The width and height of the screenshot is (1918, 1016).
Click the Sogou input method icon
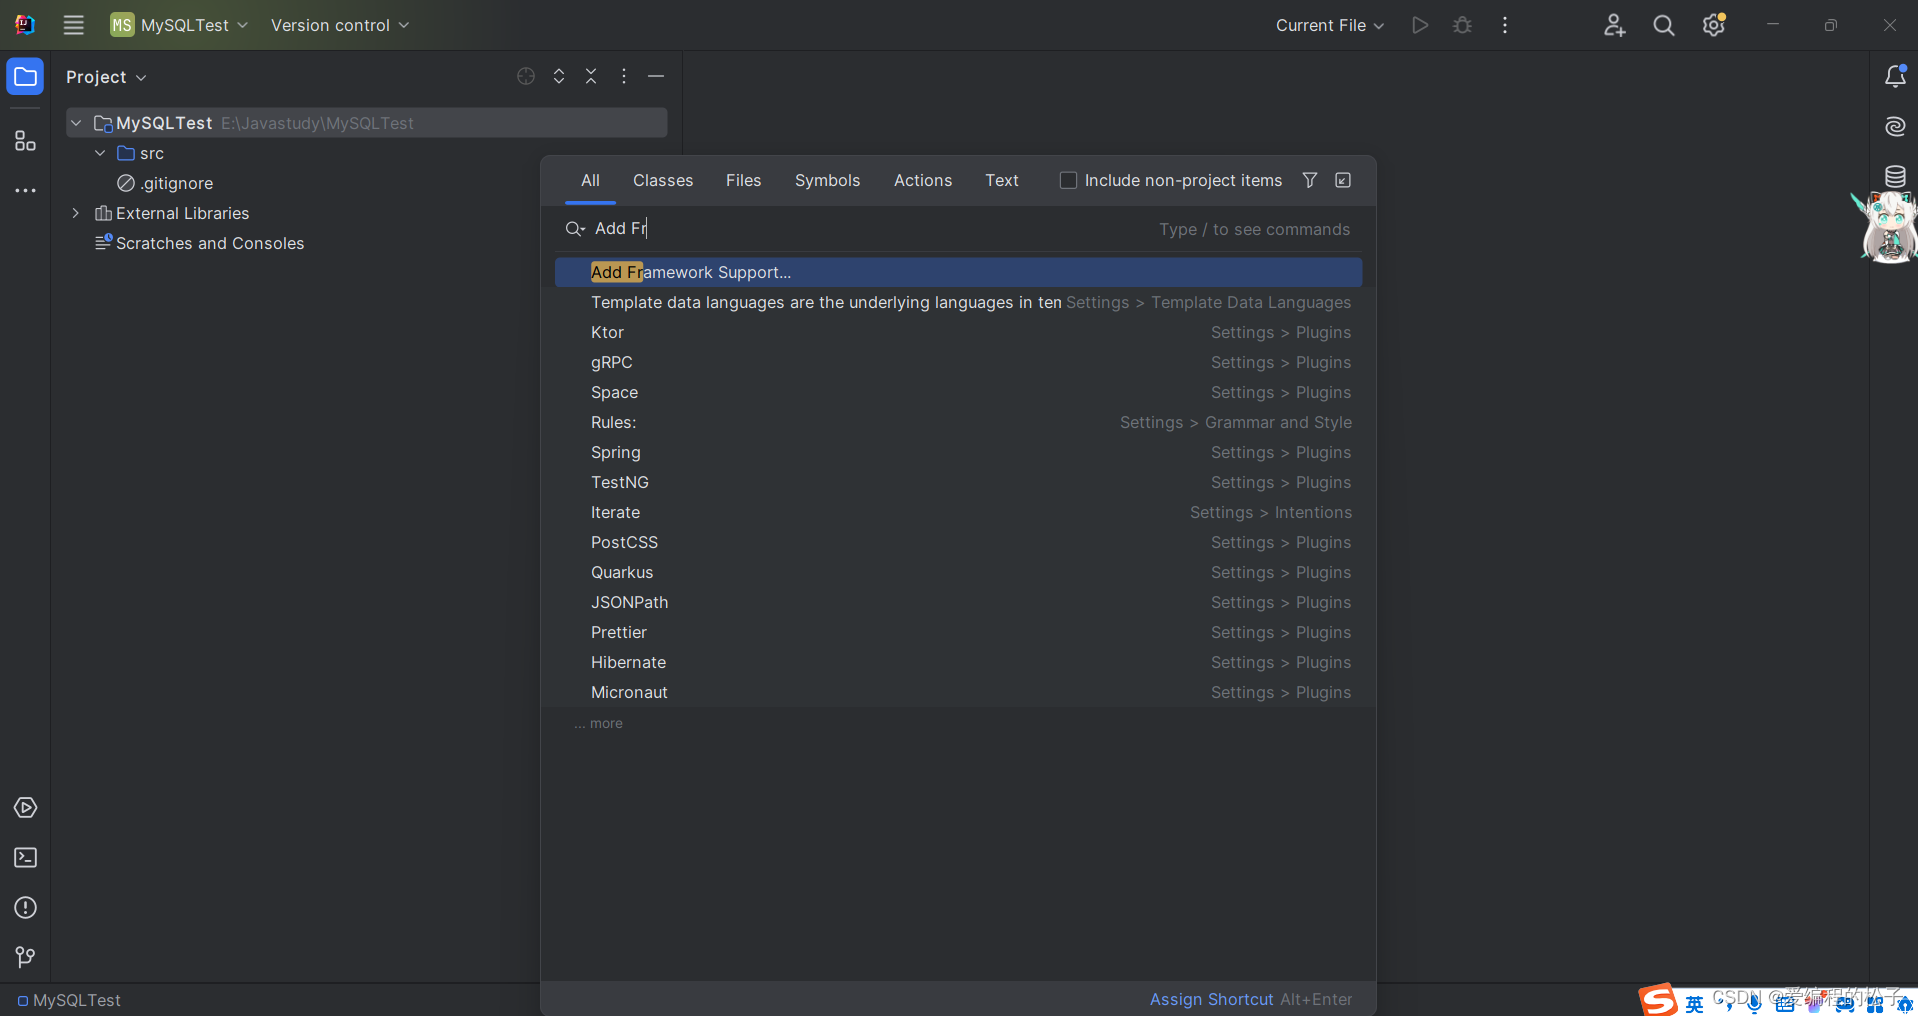(x=1658, y=1000)
